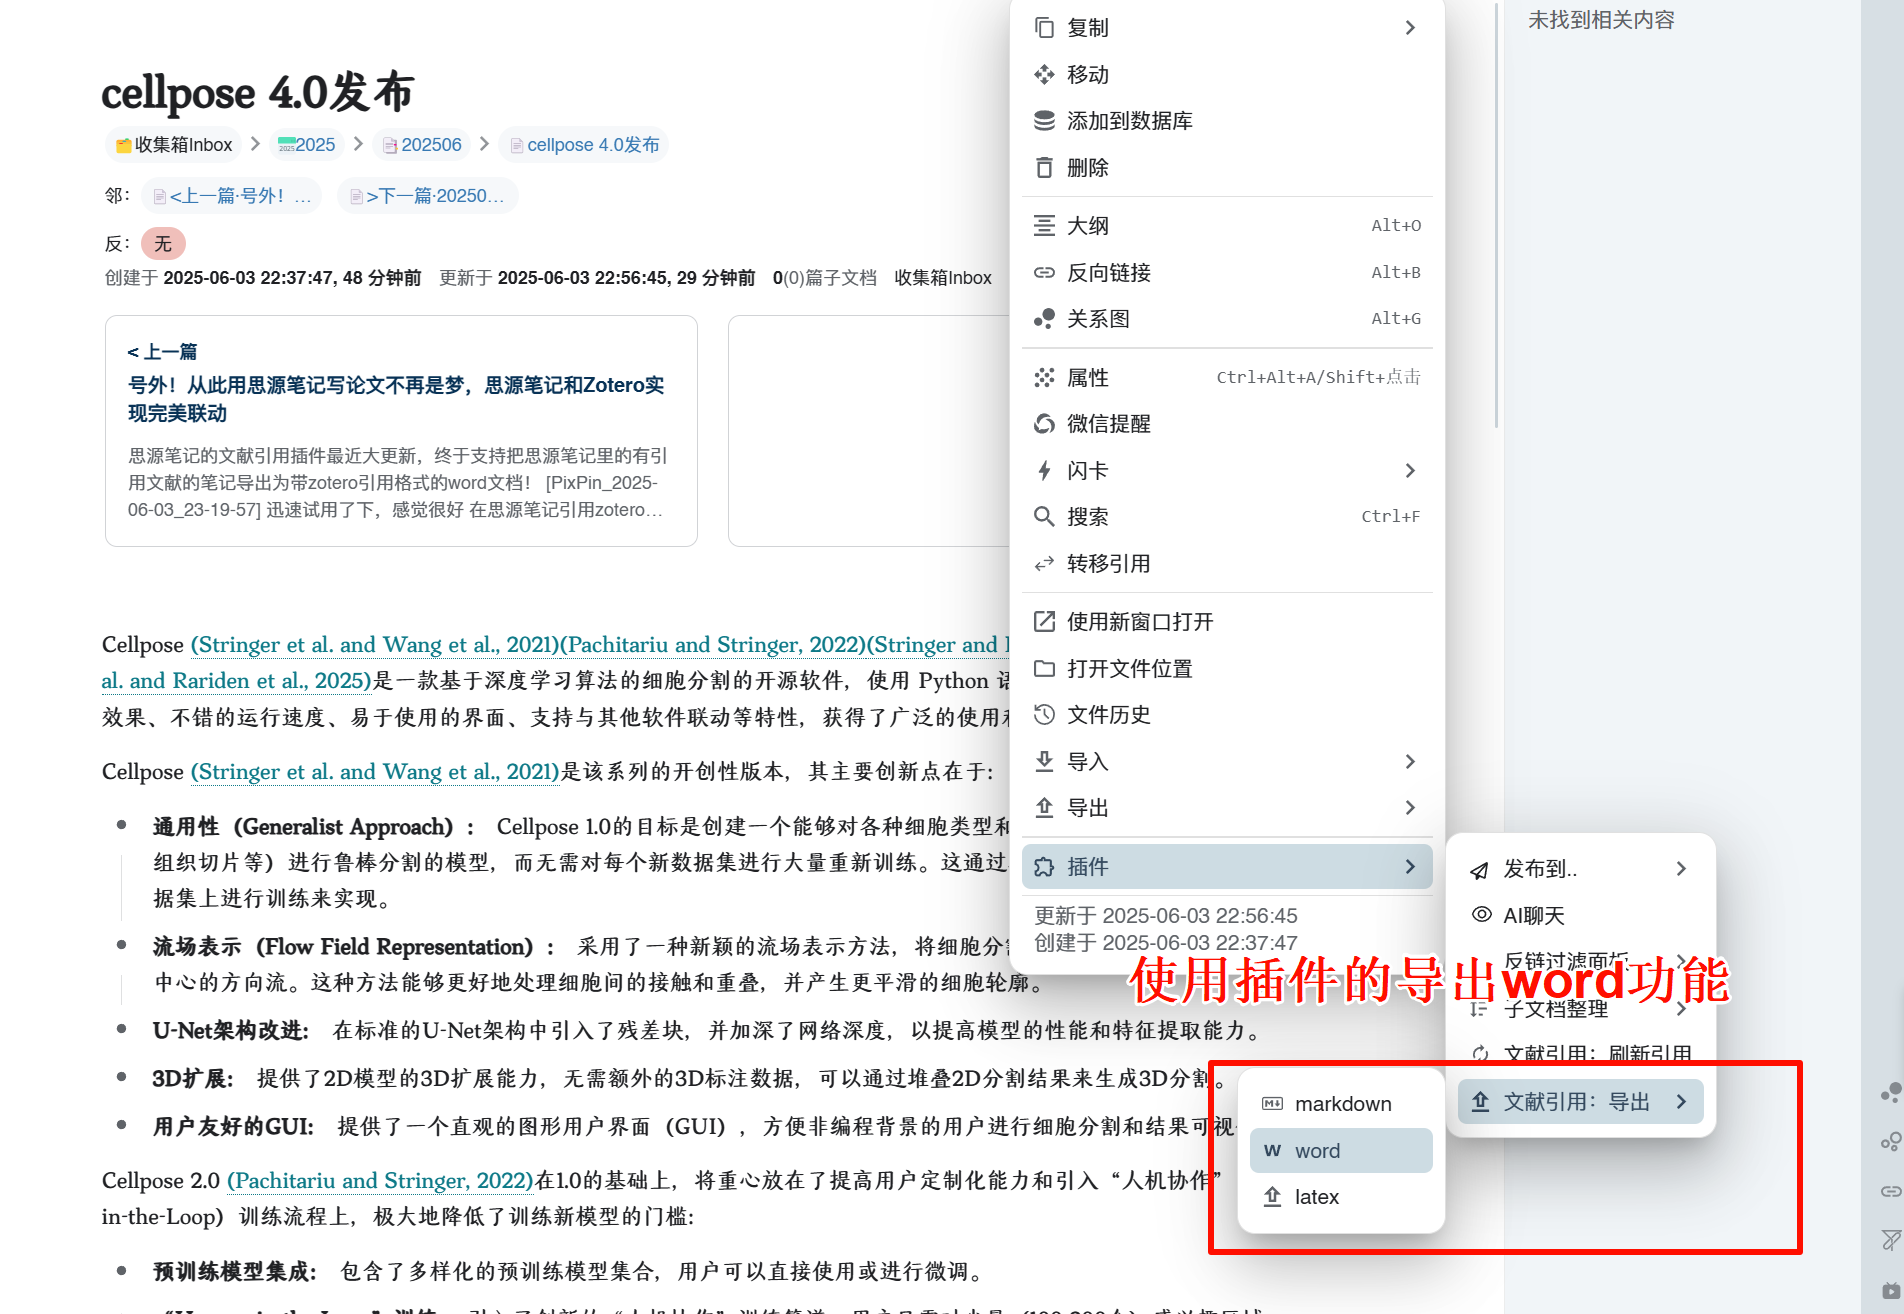The image size is (1904, 1314).
Task: Expand the 插件 plugins submenu
Action: (1227, 867)
